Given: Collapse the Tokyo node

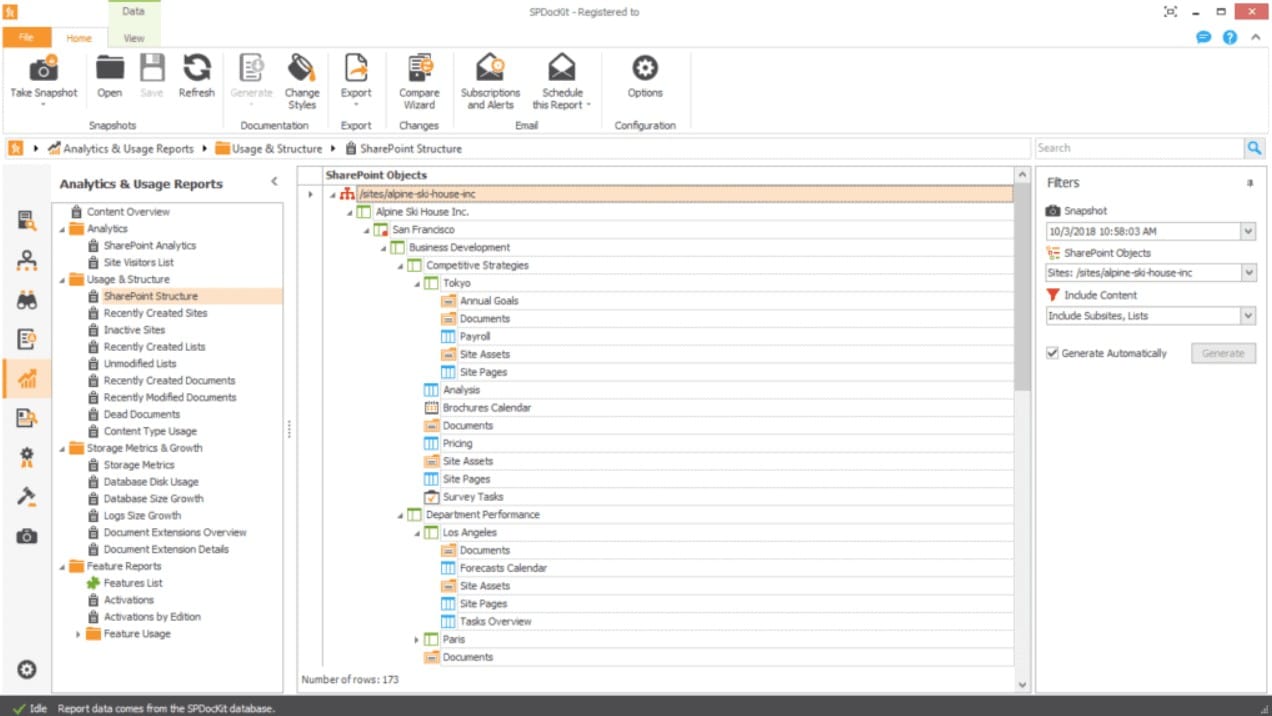Looking at the screenshot, I should point(416,284).
